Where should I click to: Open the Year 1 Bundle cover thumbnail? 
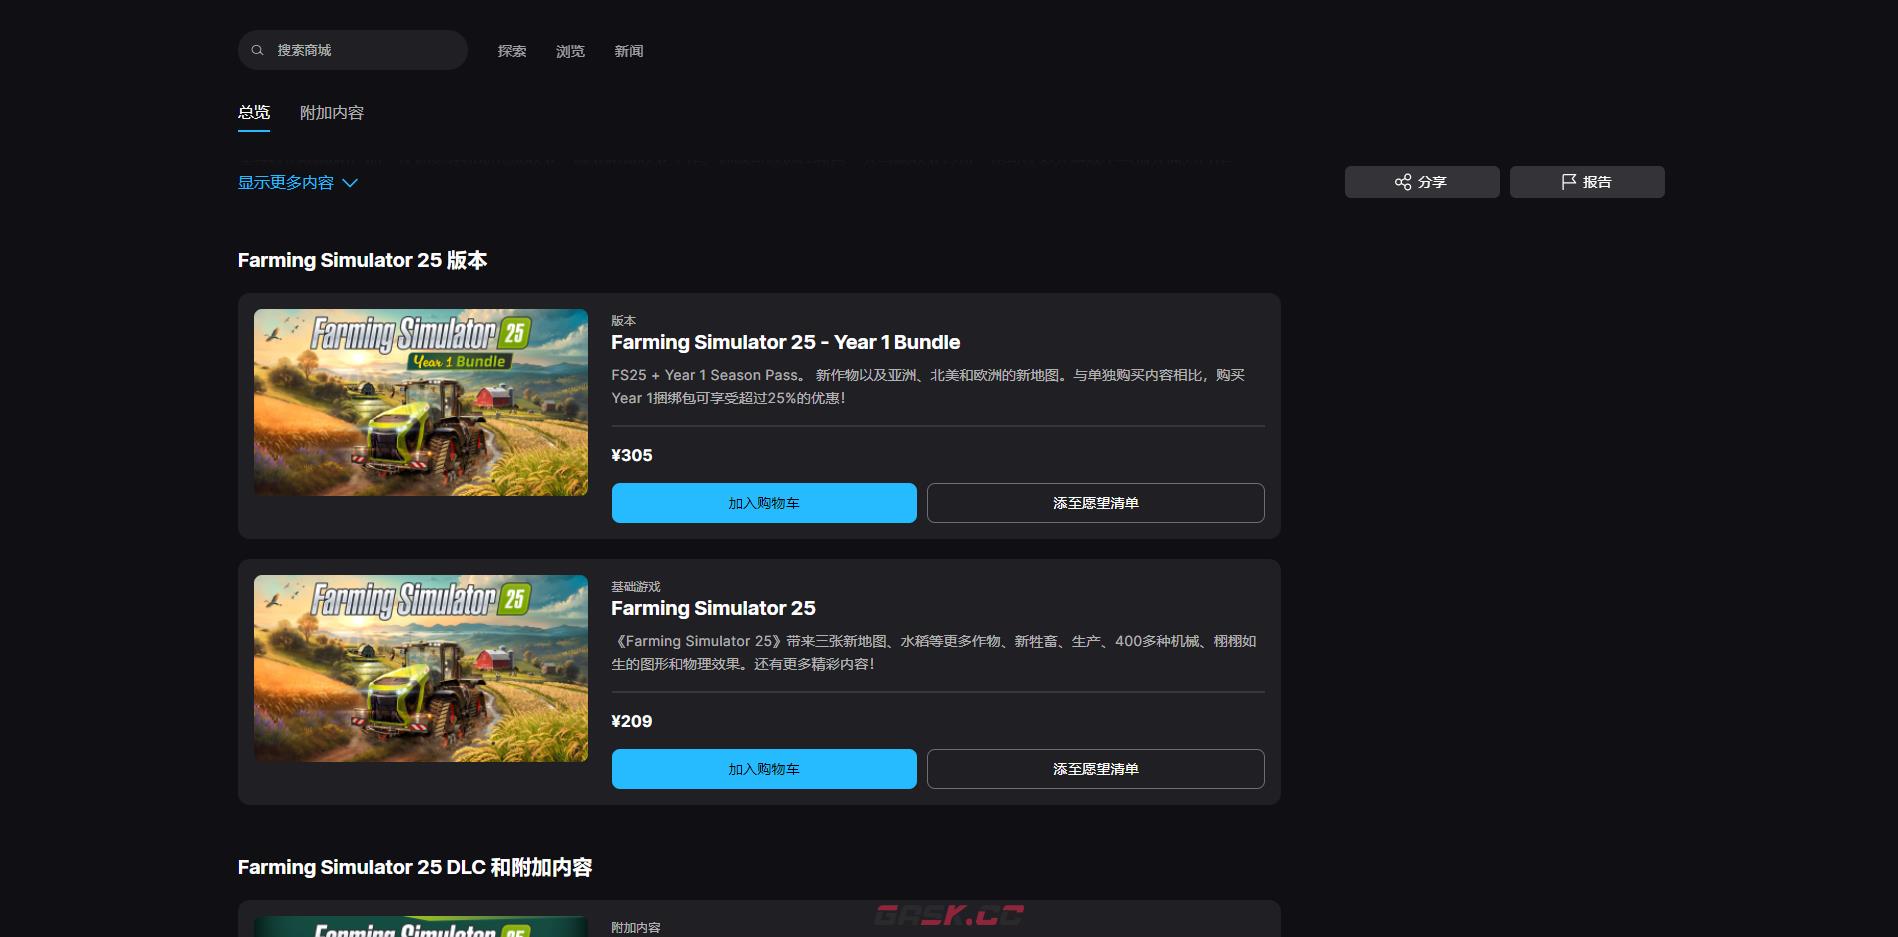(420, 401)
